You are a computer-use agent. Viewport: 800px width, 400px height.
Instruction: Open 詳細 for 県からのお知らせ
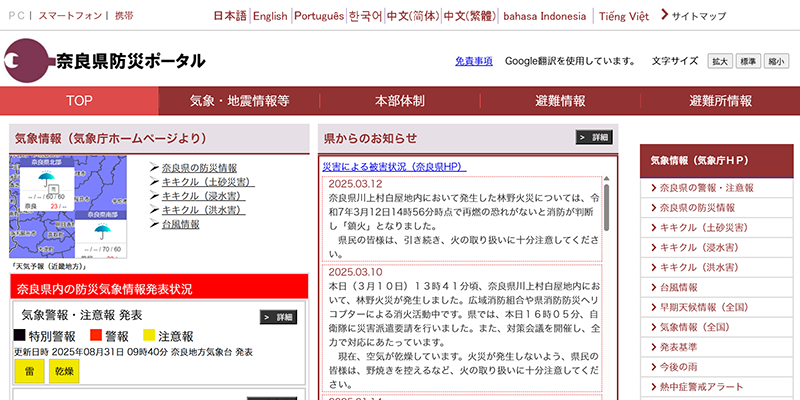pos(594,137)
